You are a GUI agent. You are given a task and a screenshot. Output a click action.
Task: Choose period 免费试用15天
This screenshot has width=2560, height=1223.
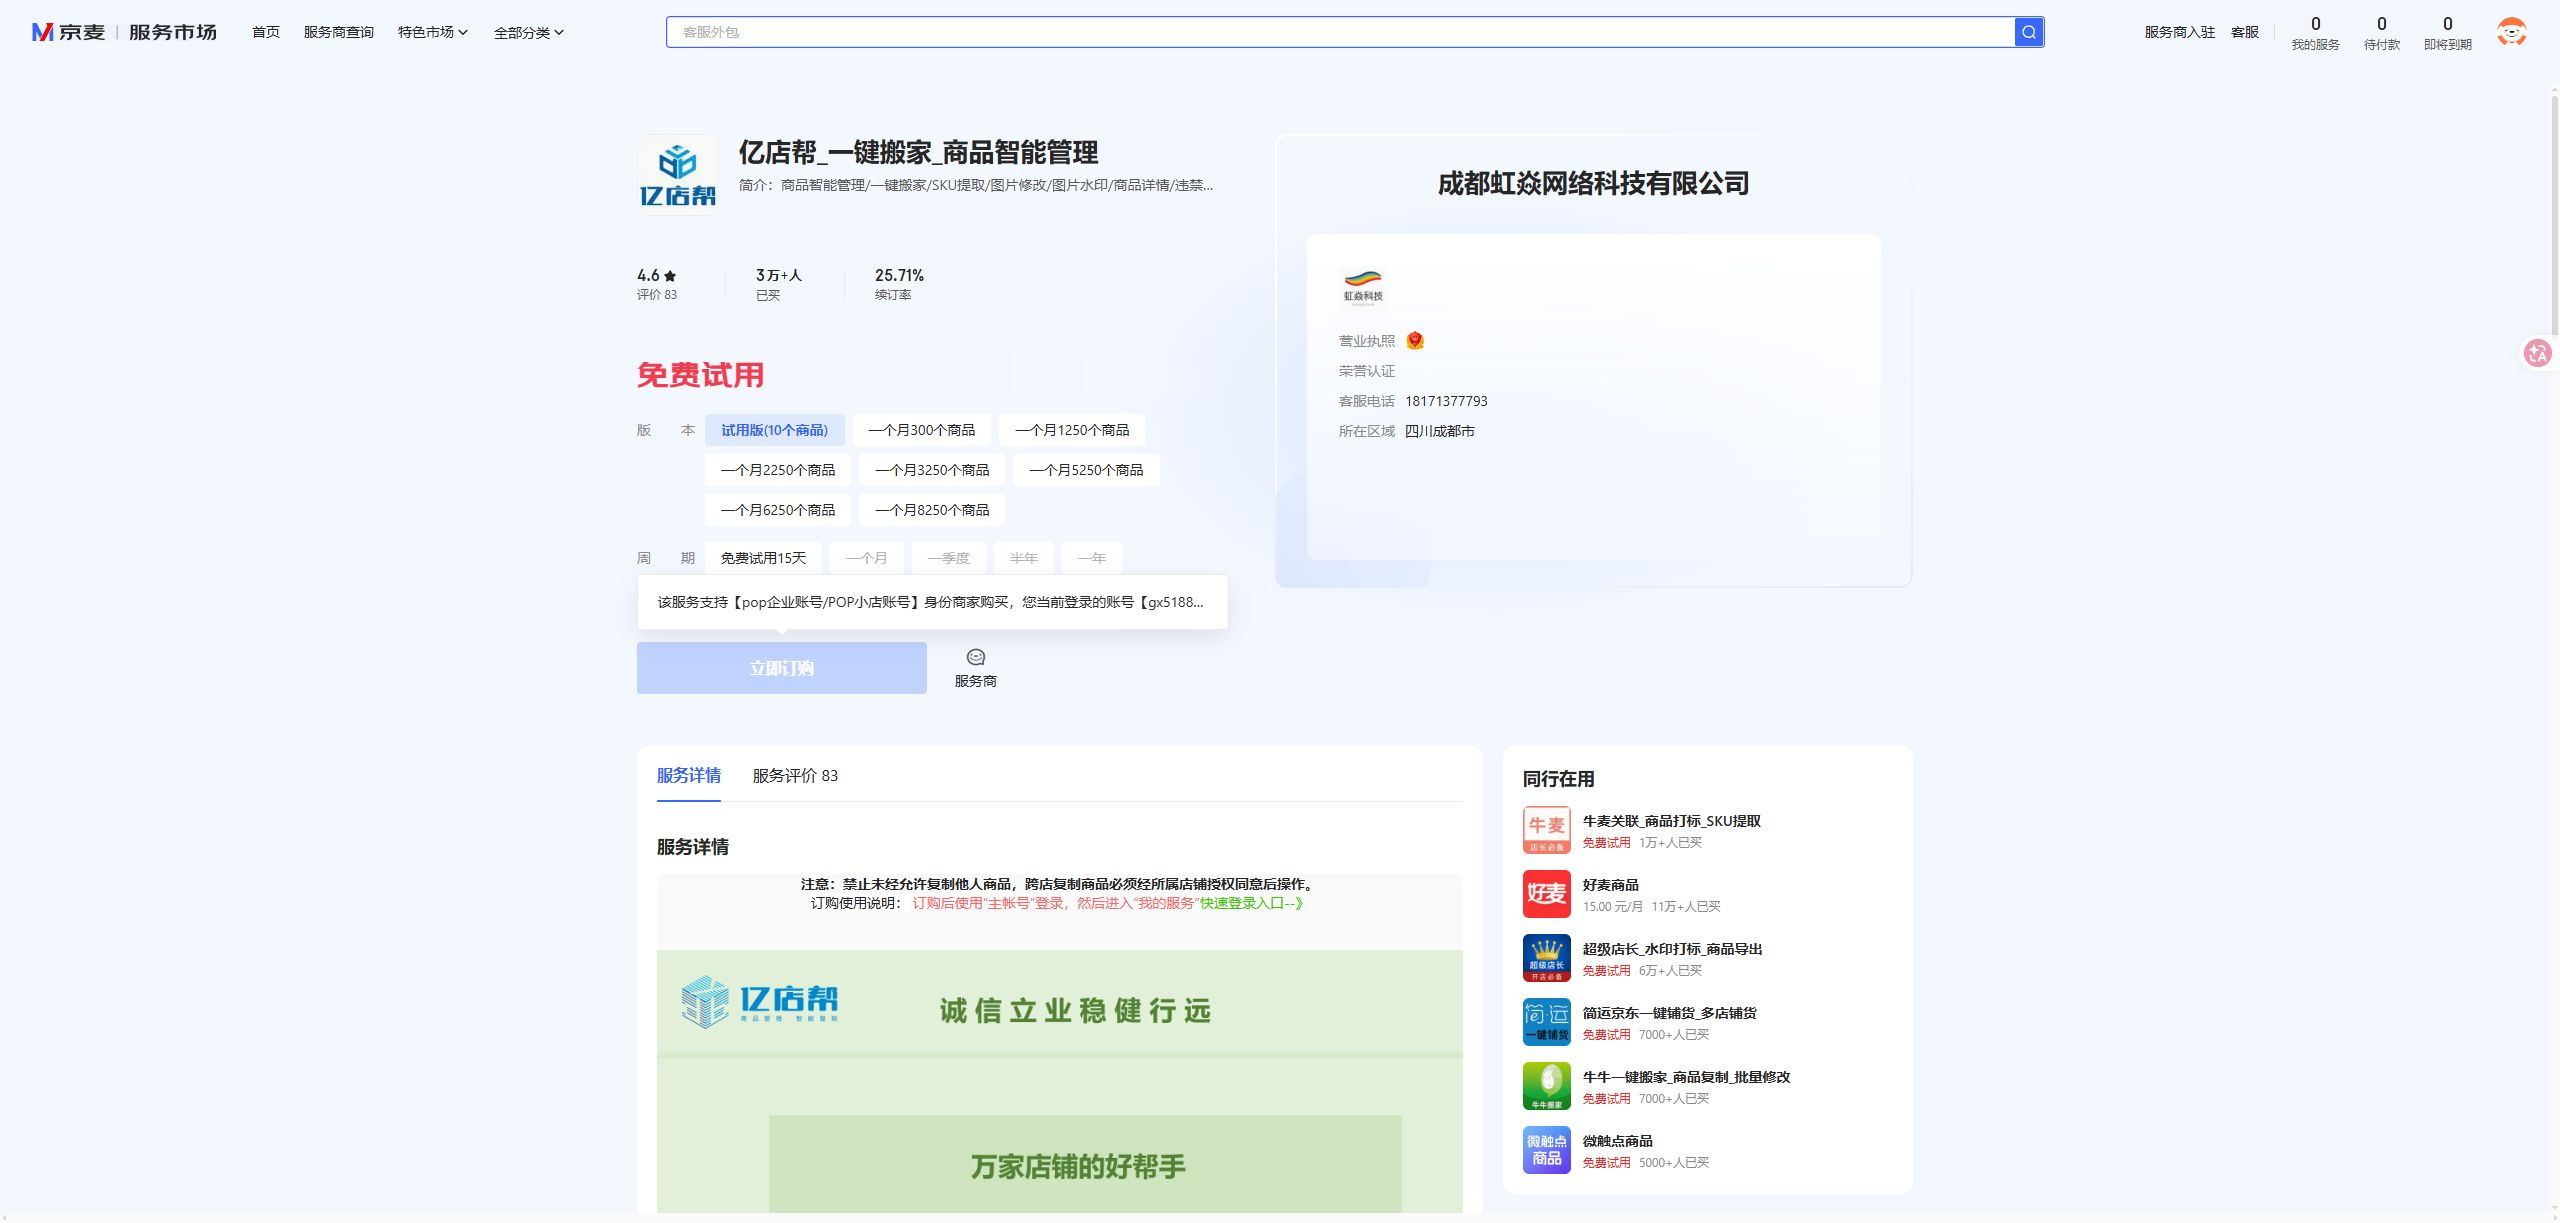[x=763, y=558]
